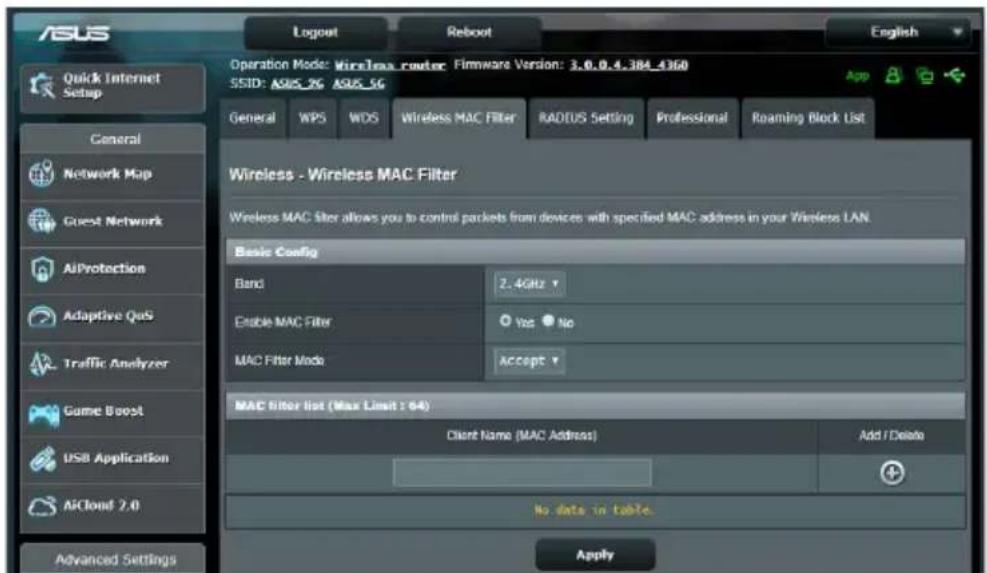The width and height of the screenshot is (987, 573).
Task: Click the Band label
Action: tap(249, 284)
